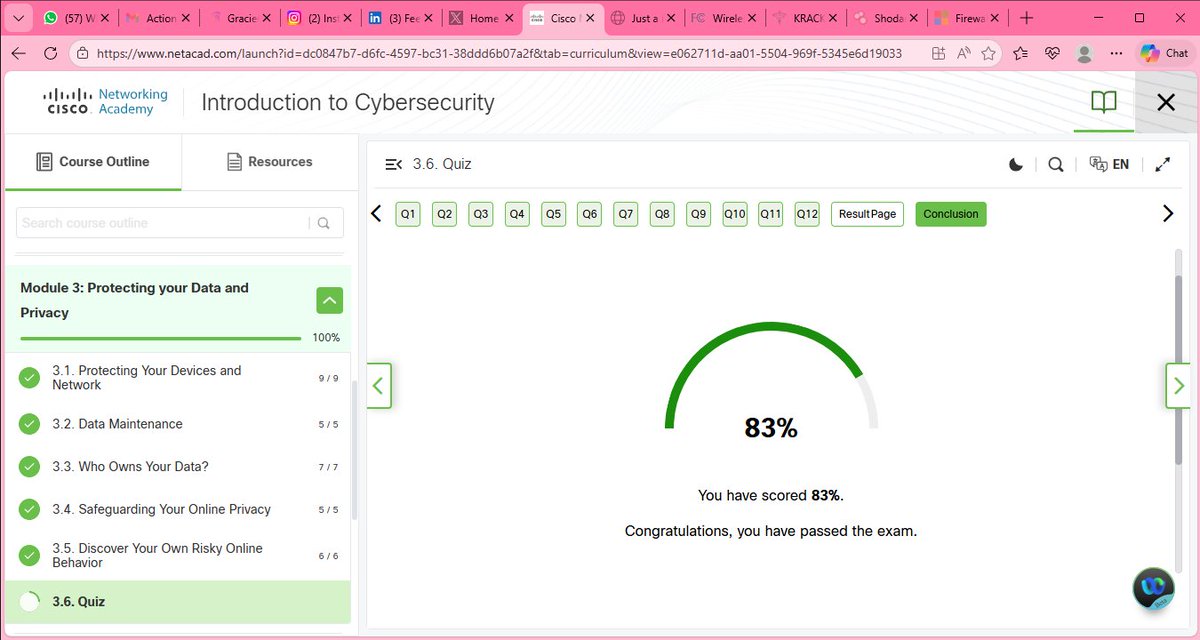Open 3.4 Safeguarding Your Online Privacy

click(179, 510)
